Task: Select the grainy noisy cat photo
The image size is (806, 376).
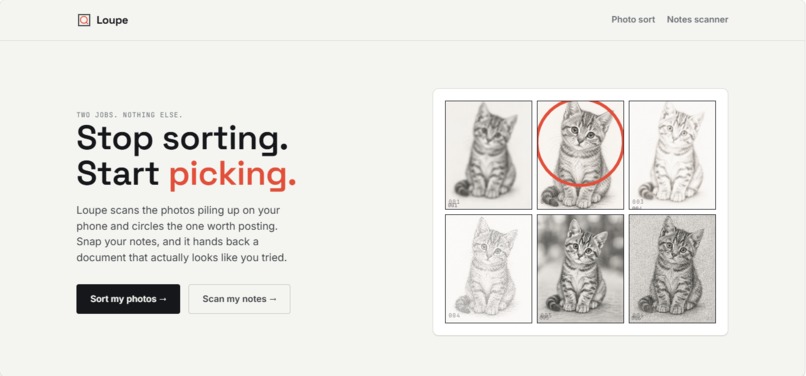Action: click(x=672, y=268)
